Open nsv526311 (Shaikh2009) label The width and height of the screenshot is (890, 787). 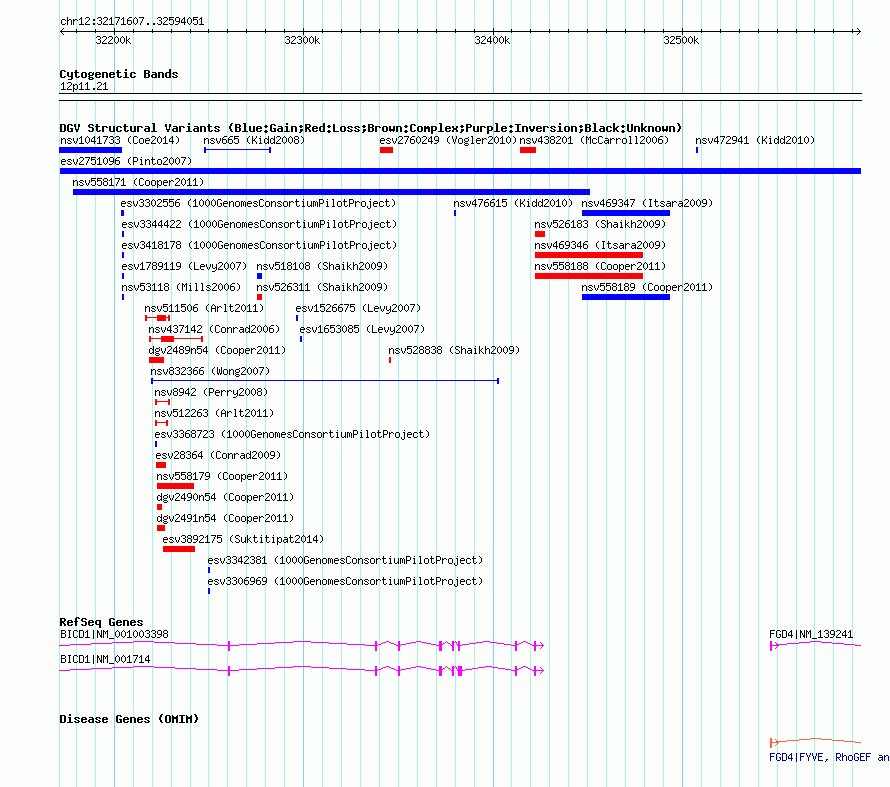pyautogui.click(x=322, y=287)
